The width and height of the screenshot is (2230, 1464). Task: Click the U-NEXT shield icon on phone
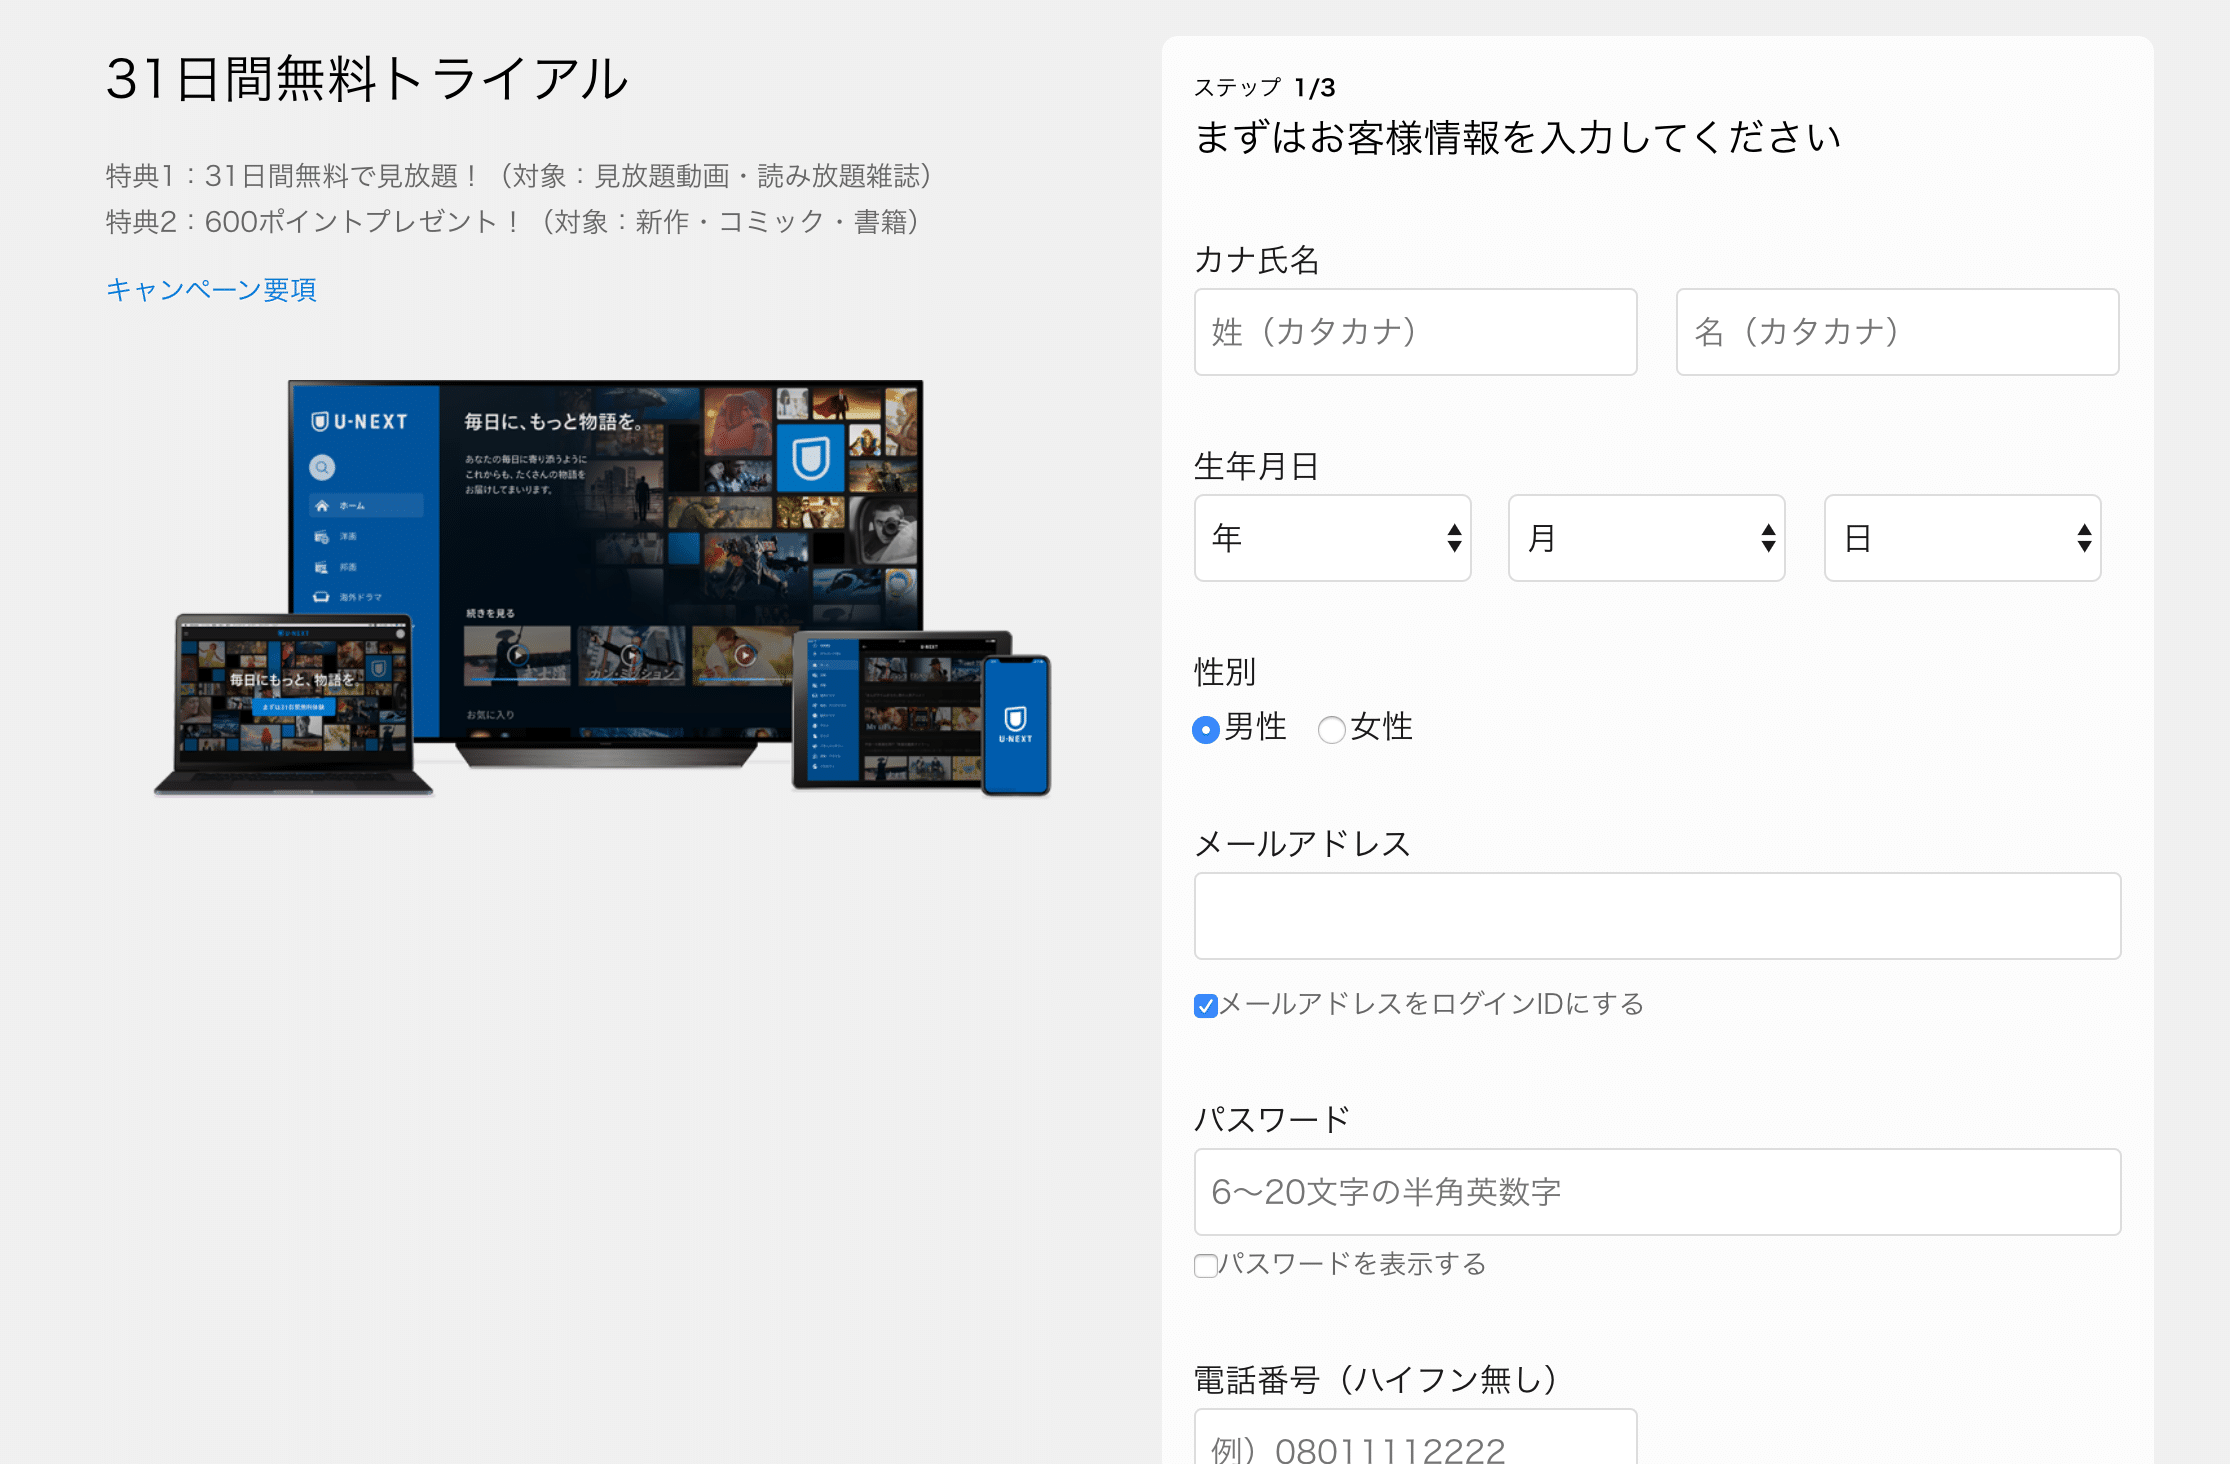click(1015, 718)
